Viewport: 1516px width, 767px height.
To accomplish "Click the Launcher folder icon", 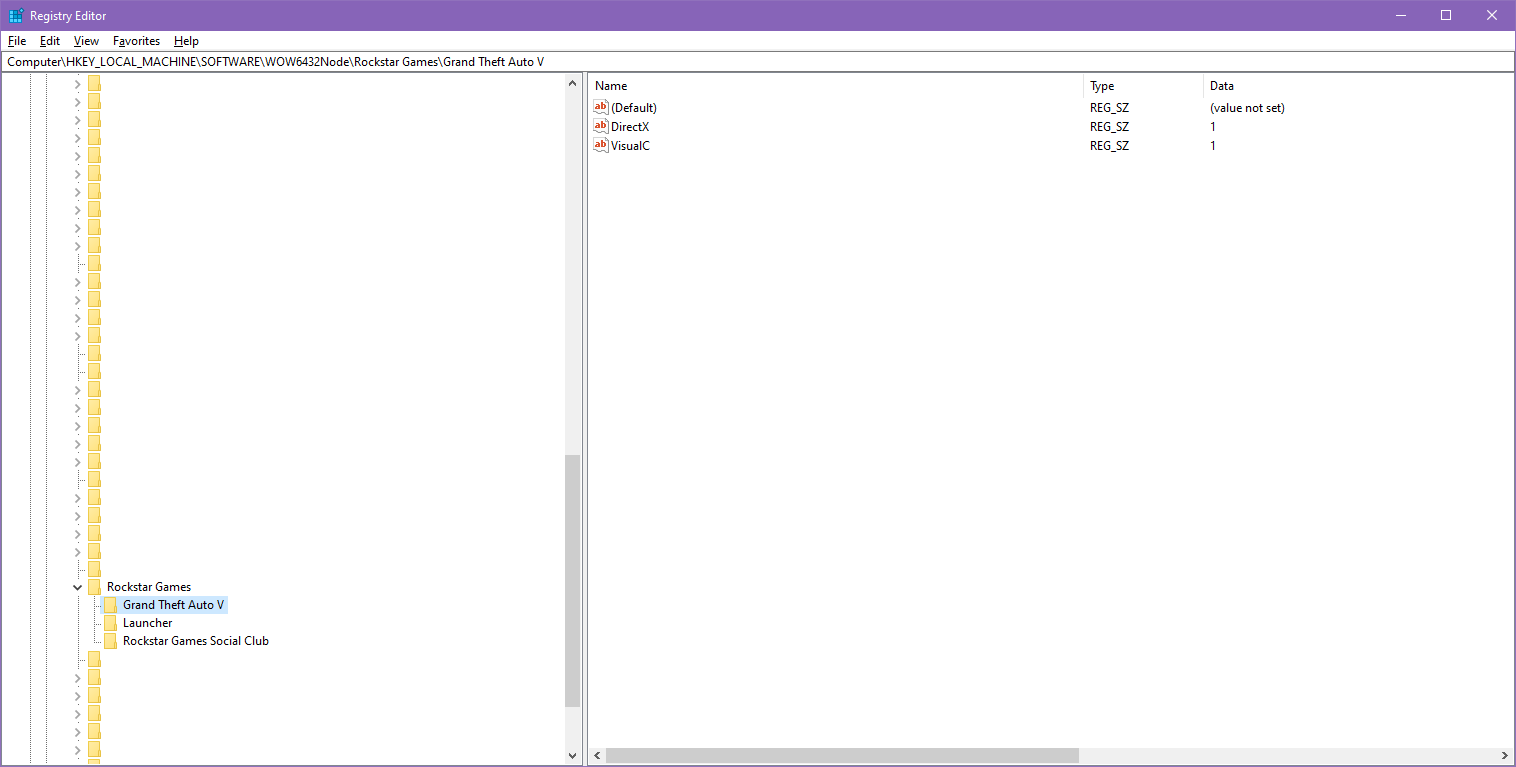I will (x=110, y=623).
